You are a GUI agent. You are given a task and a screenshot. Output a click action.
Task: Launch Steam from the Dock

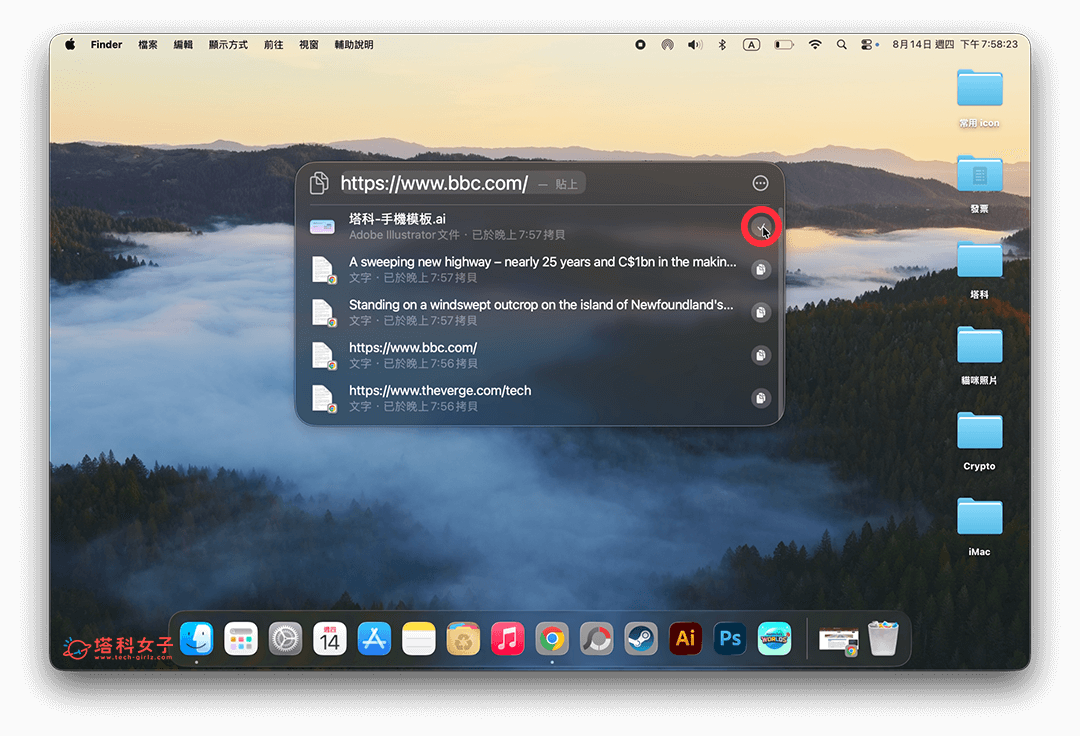point(641,638)
